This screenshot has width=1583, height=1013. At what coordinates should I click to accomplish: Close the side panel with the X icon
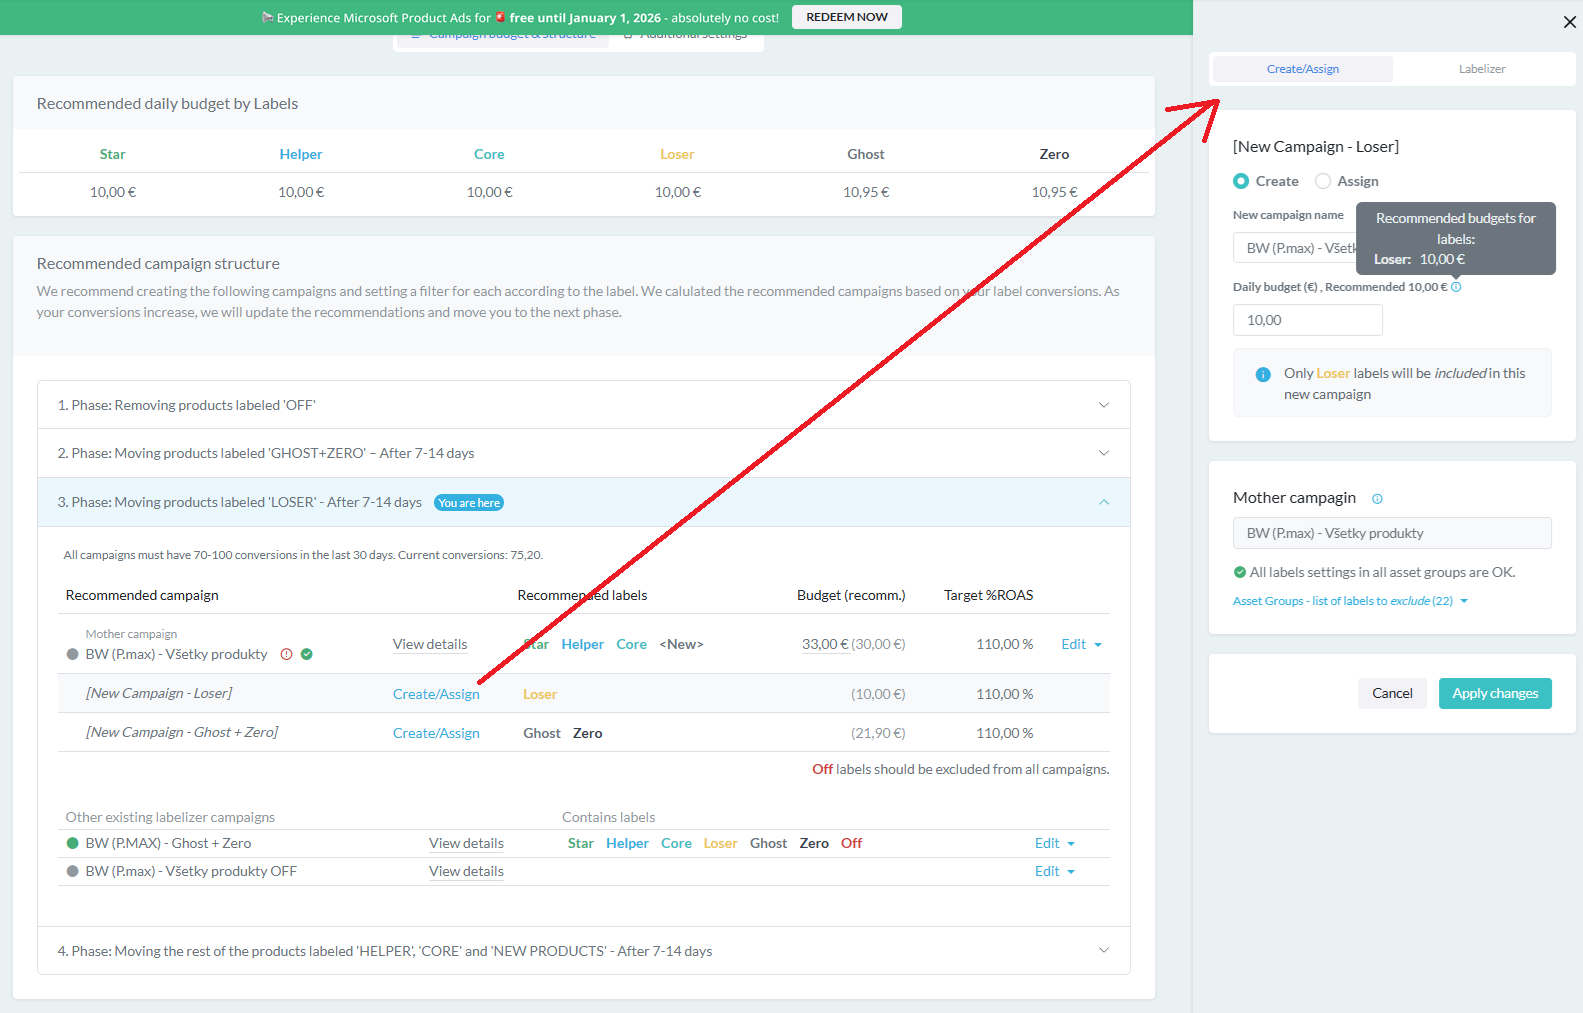click(x=1569, y=22)
